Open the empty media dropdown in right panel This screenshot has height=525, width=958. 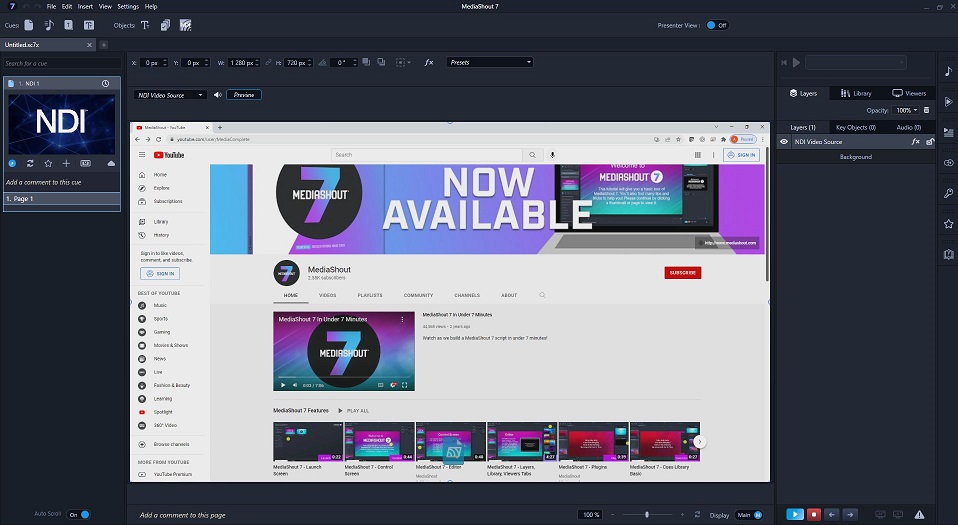click(x=855, y=62)
